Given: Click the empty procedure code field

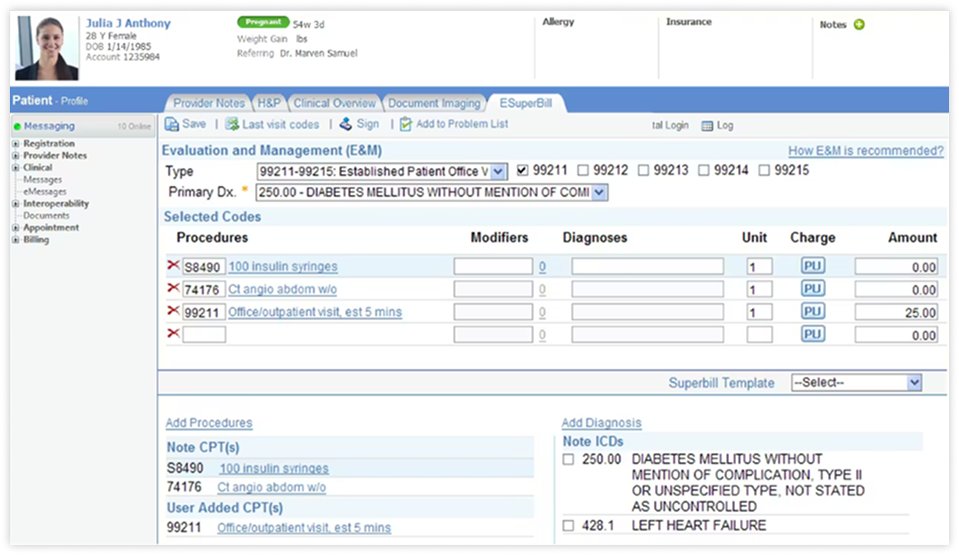Looking at the screenshot, I should (x=204, y=335).
